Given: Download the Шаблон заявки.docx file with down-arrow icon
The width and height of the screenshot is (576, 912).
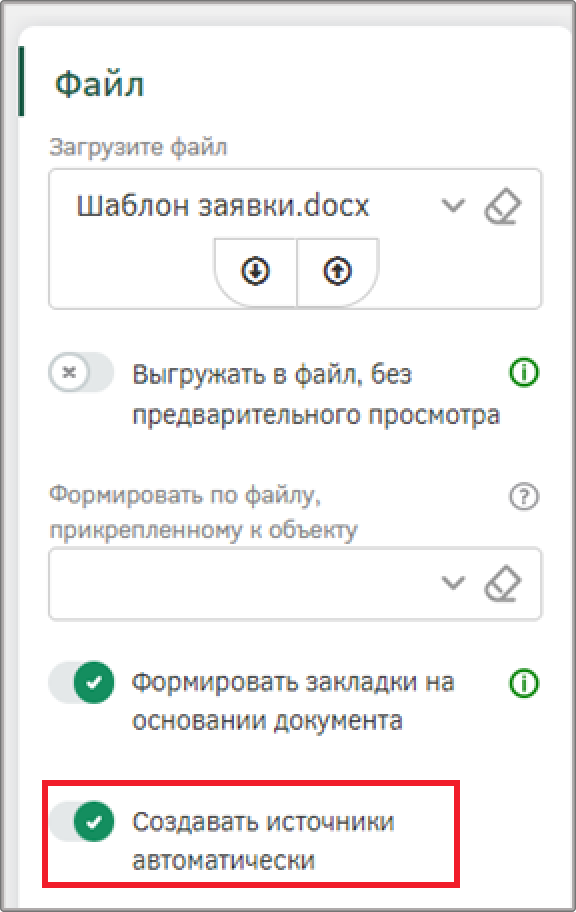Looking at the screenshot, I should [x=255, y=271].
